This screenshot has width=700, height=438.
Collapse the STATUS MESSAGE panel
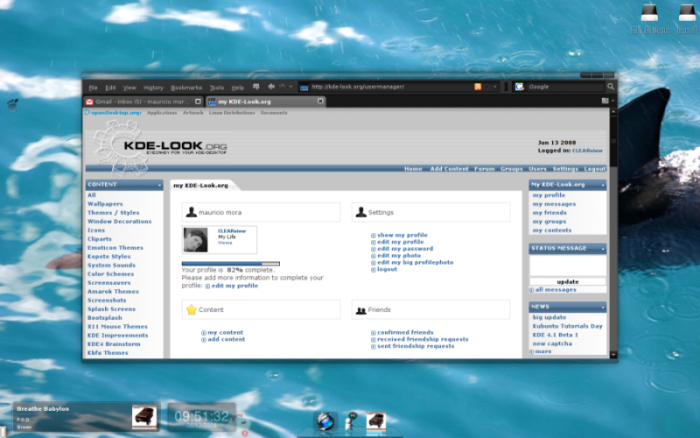pos(603,249)
